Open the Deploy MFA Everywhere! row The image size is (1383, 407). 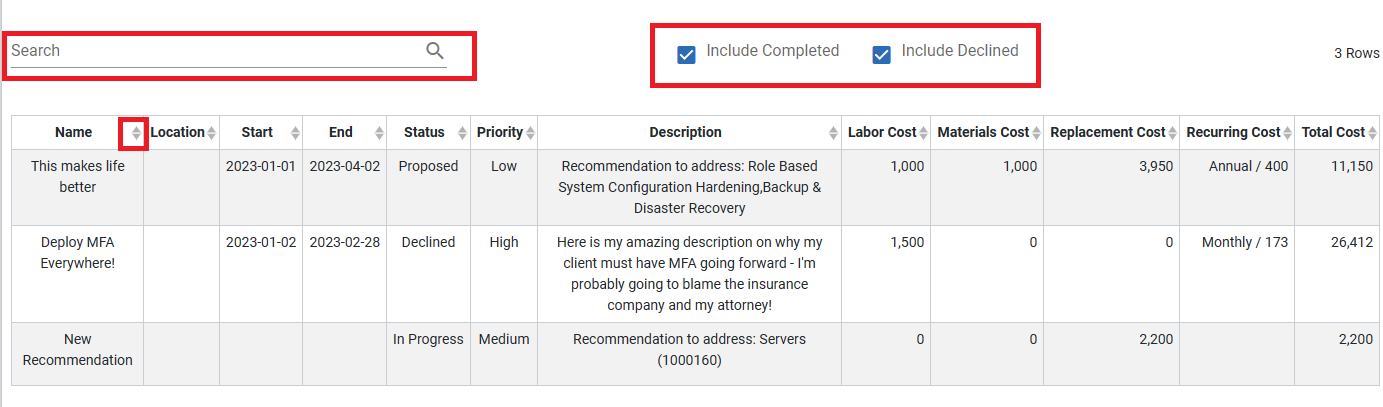(x=695, y=274)
